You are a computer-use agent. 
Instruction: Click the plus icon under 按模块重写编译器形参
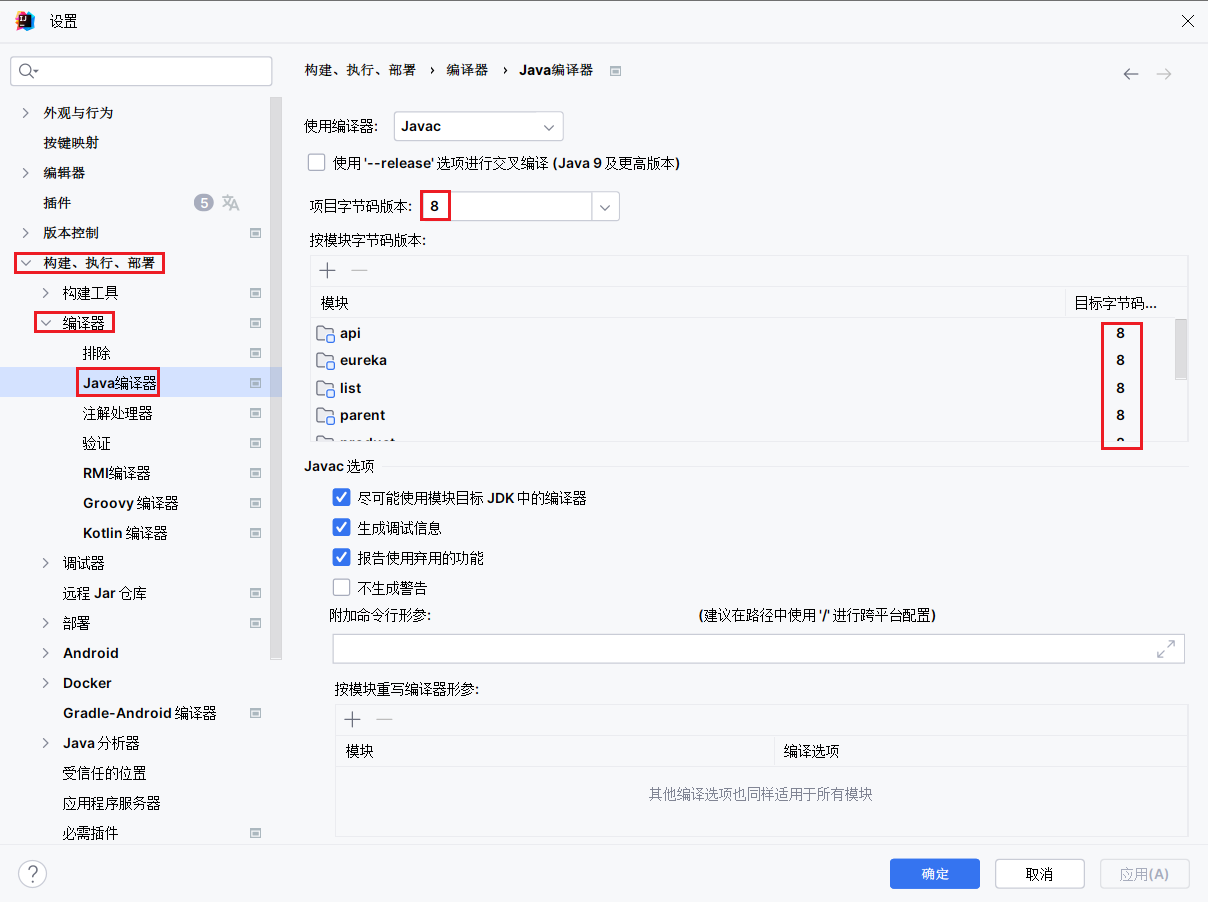pos(352,719)
